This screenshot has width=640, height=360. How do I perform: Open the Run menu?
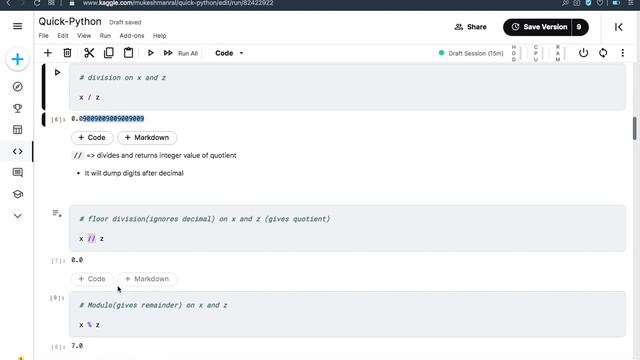coord(105,36)
